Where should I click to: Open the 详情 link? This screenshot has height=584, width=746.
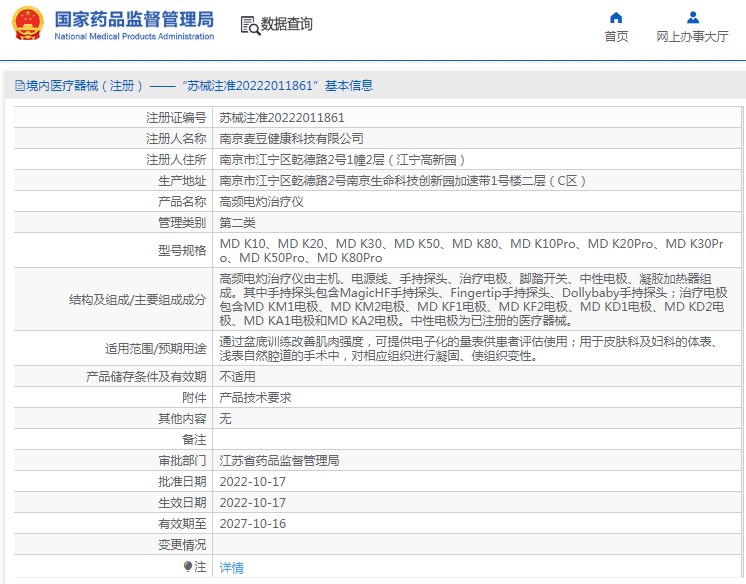tap(231, 567)
